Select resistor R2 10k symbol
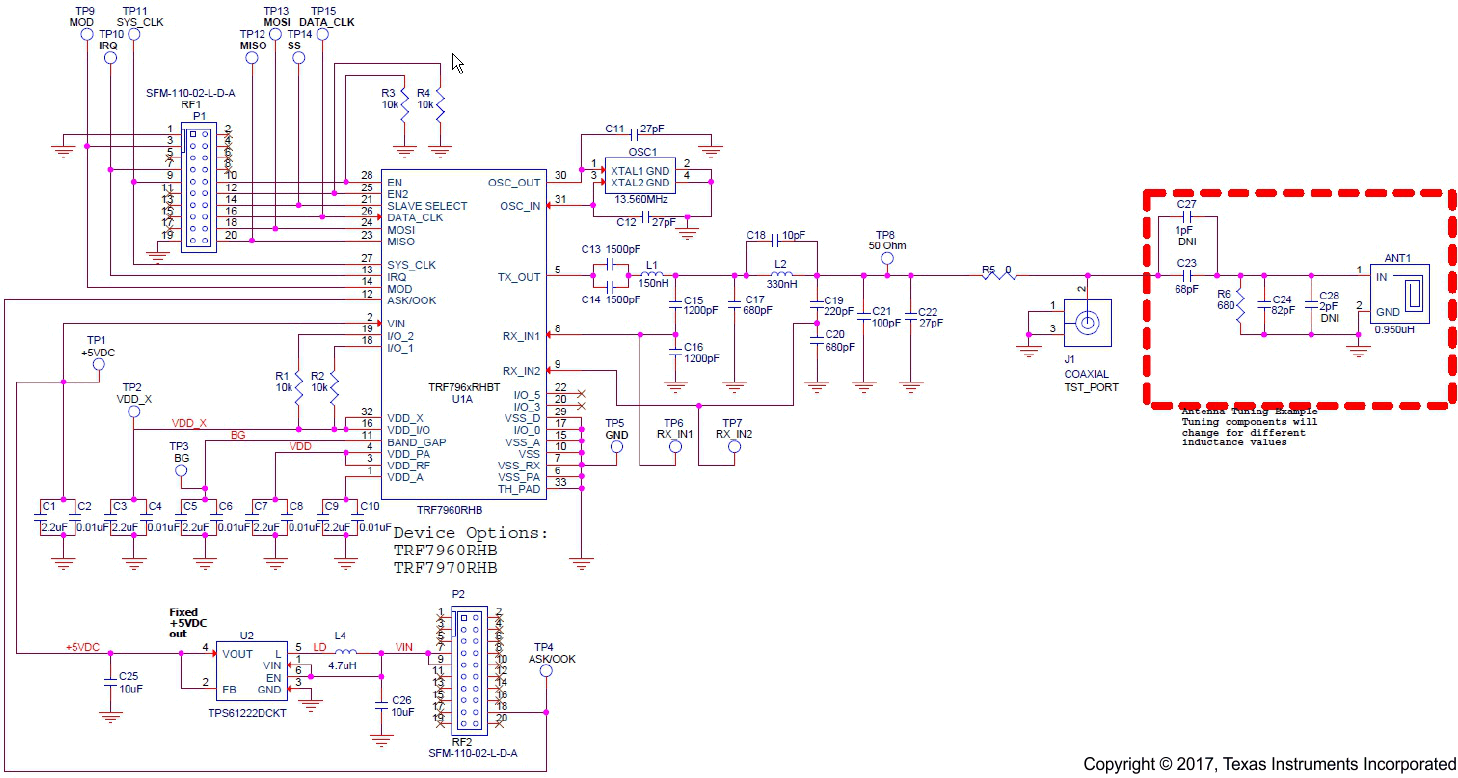 tap(334, 387)
